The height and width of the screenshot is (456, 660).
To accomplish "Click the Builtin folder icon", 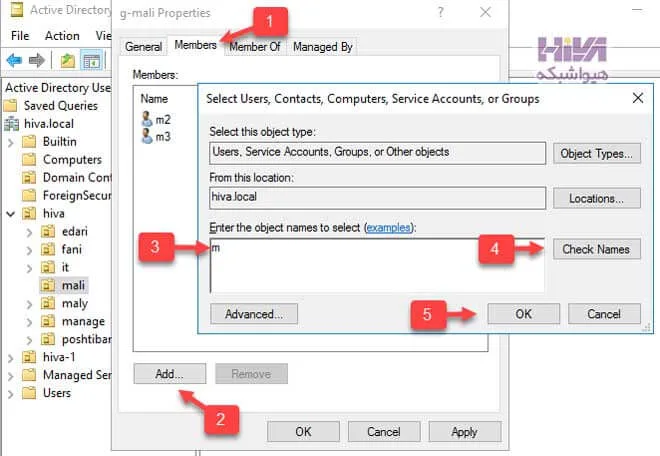I will point(29,141).
